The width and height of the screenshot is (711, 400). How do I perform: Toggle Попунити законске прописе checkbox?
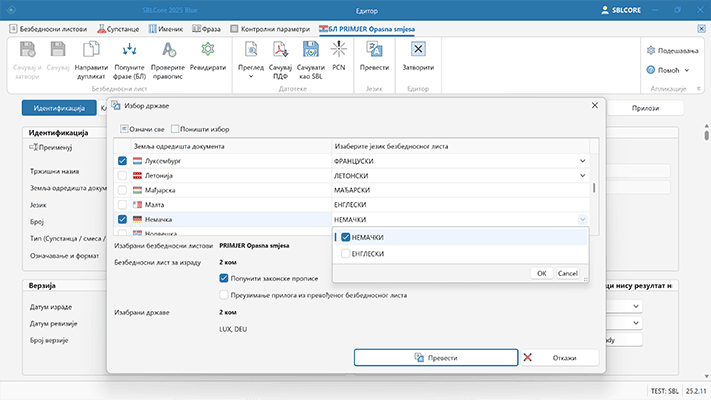click(x=224, y=278)
